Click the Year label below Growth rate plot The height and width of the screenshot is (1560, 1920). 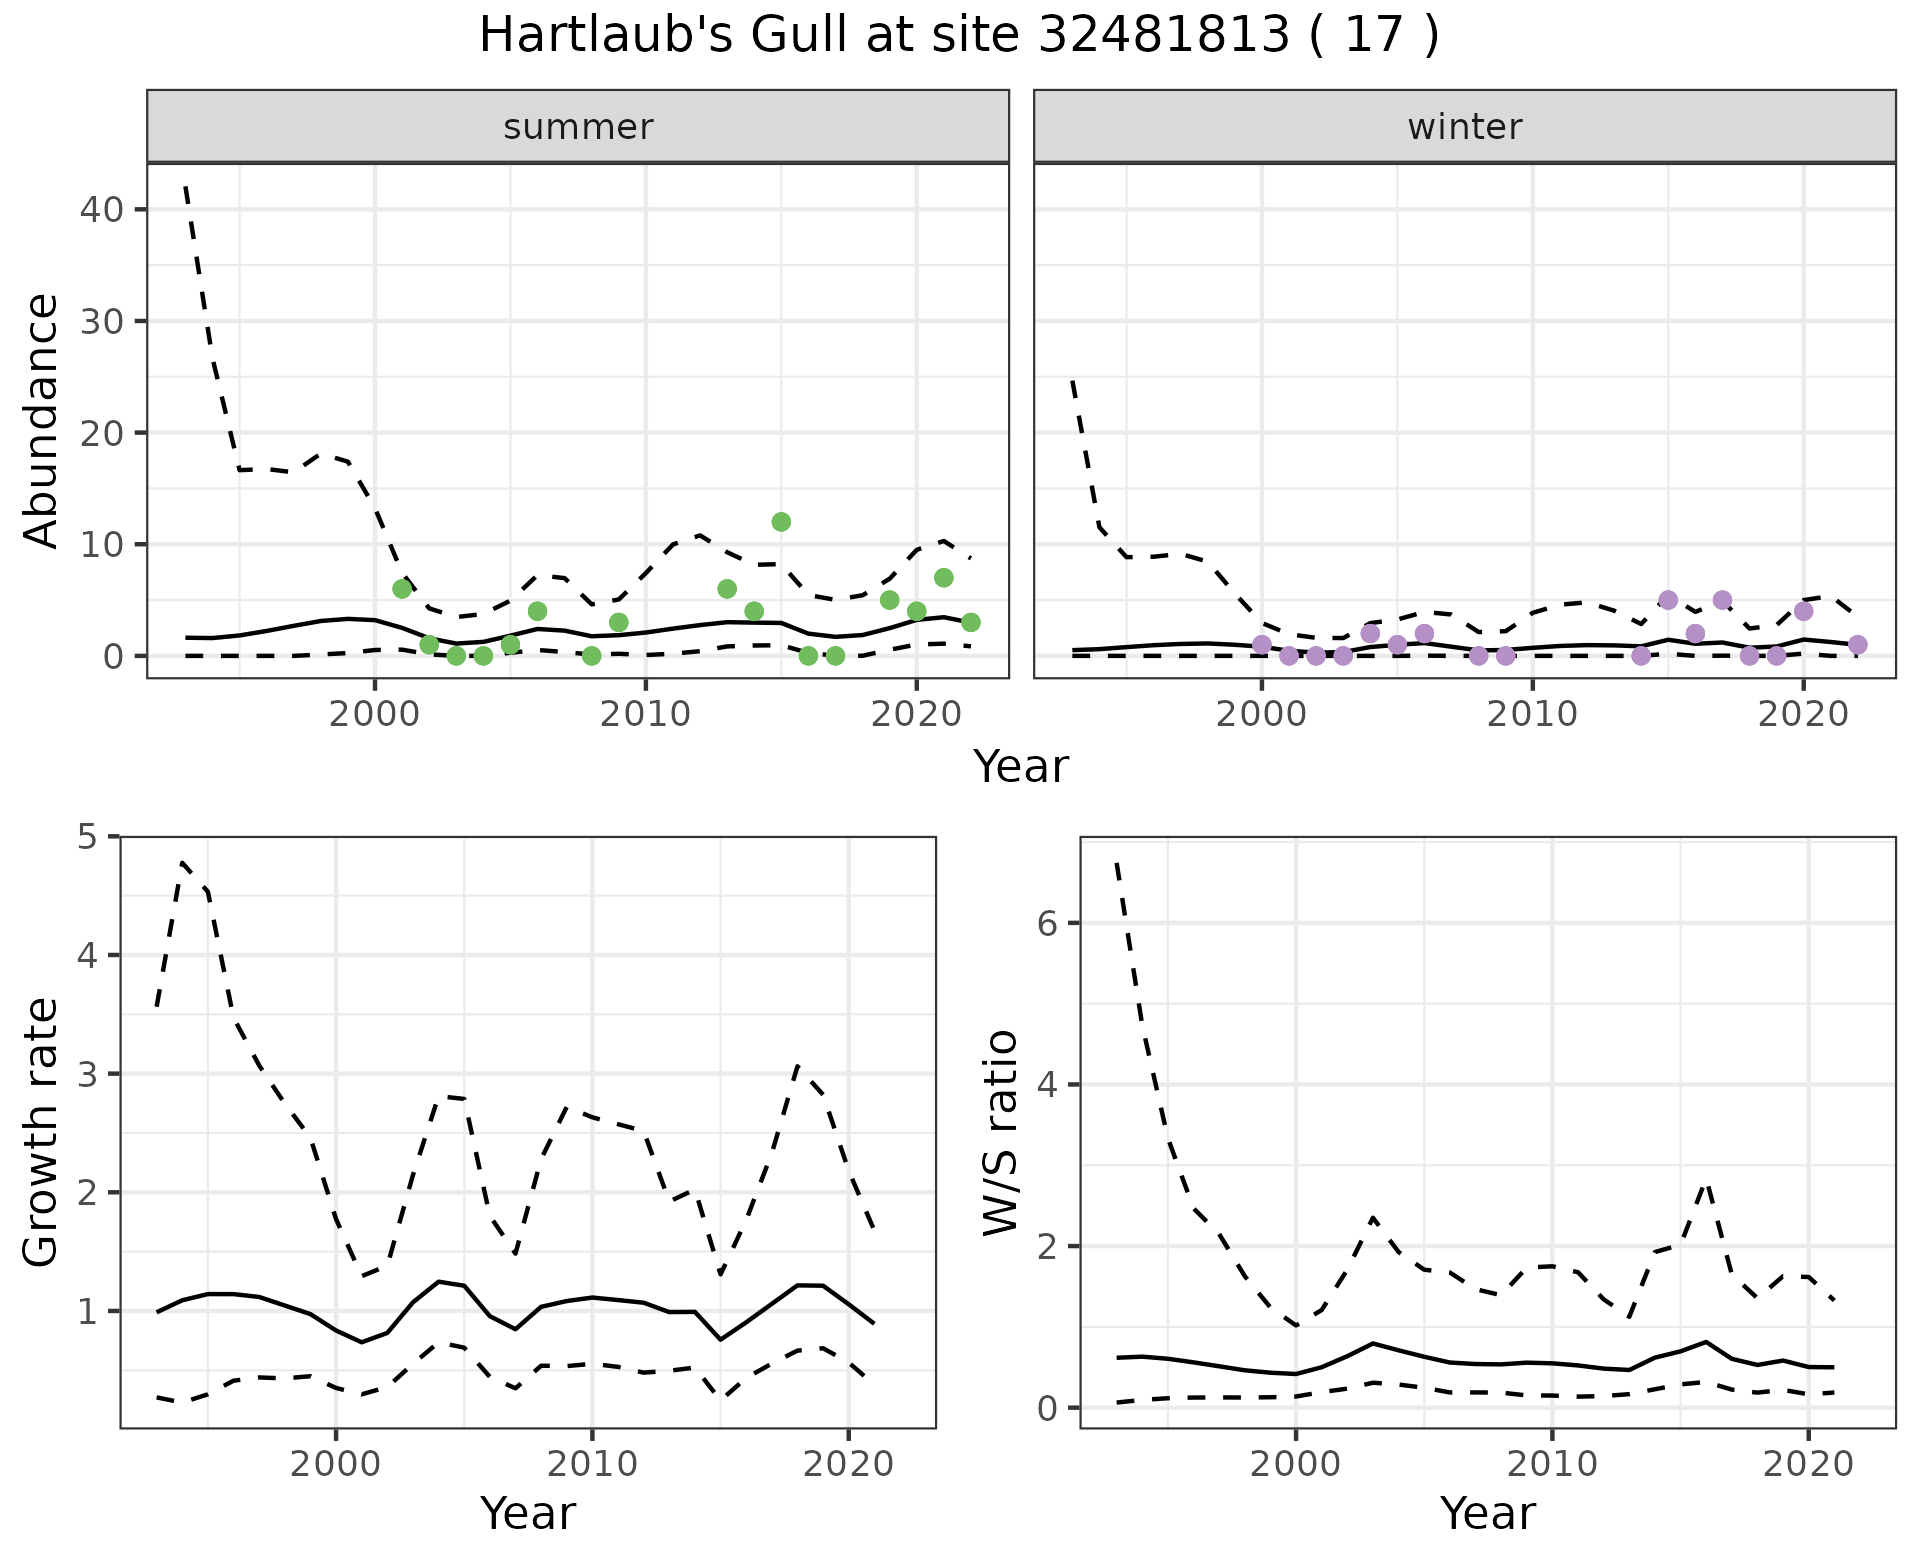pyautogui.click(x=528, y=1514)
